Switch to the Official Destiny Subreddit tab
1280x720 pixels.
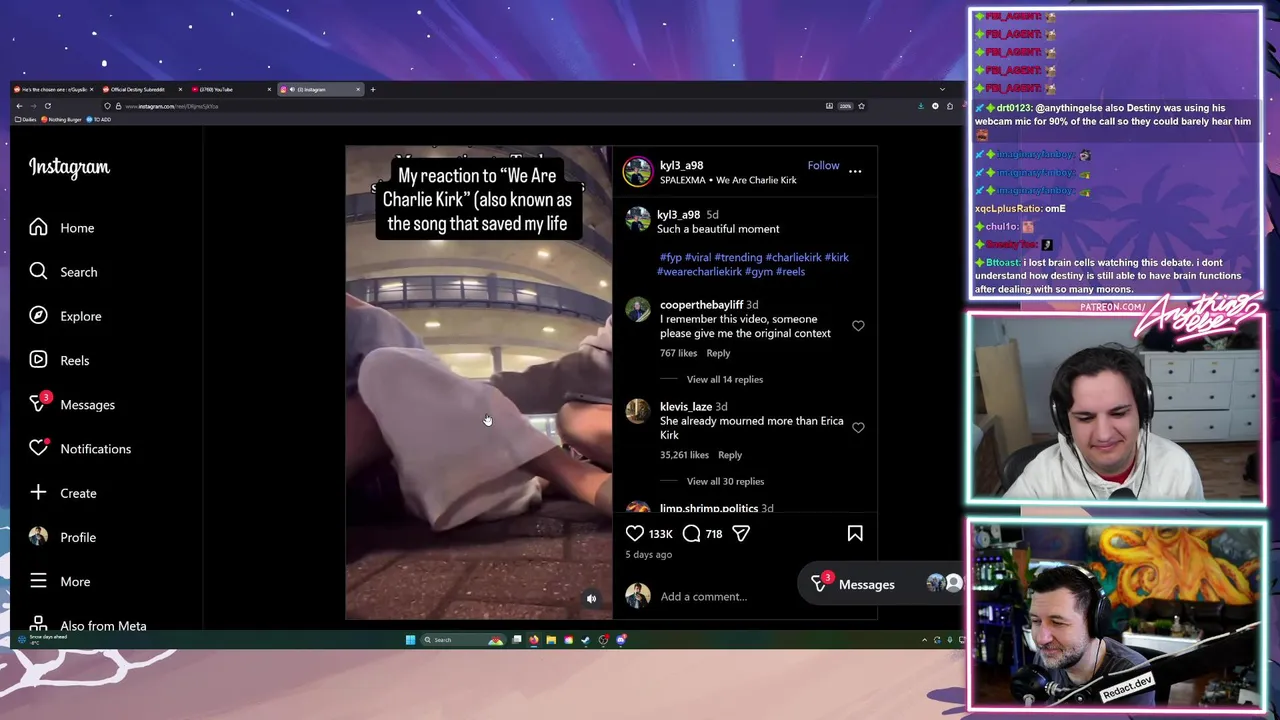(x=140, y=89)
